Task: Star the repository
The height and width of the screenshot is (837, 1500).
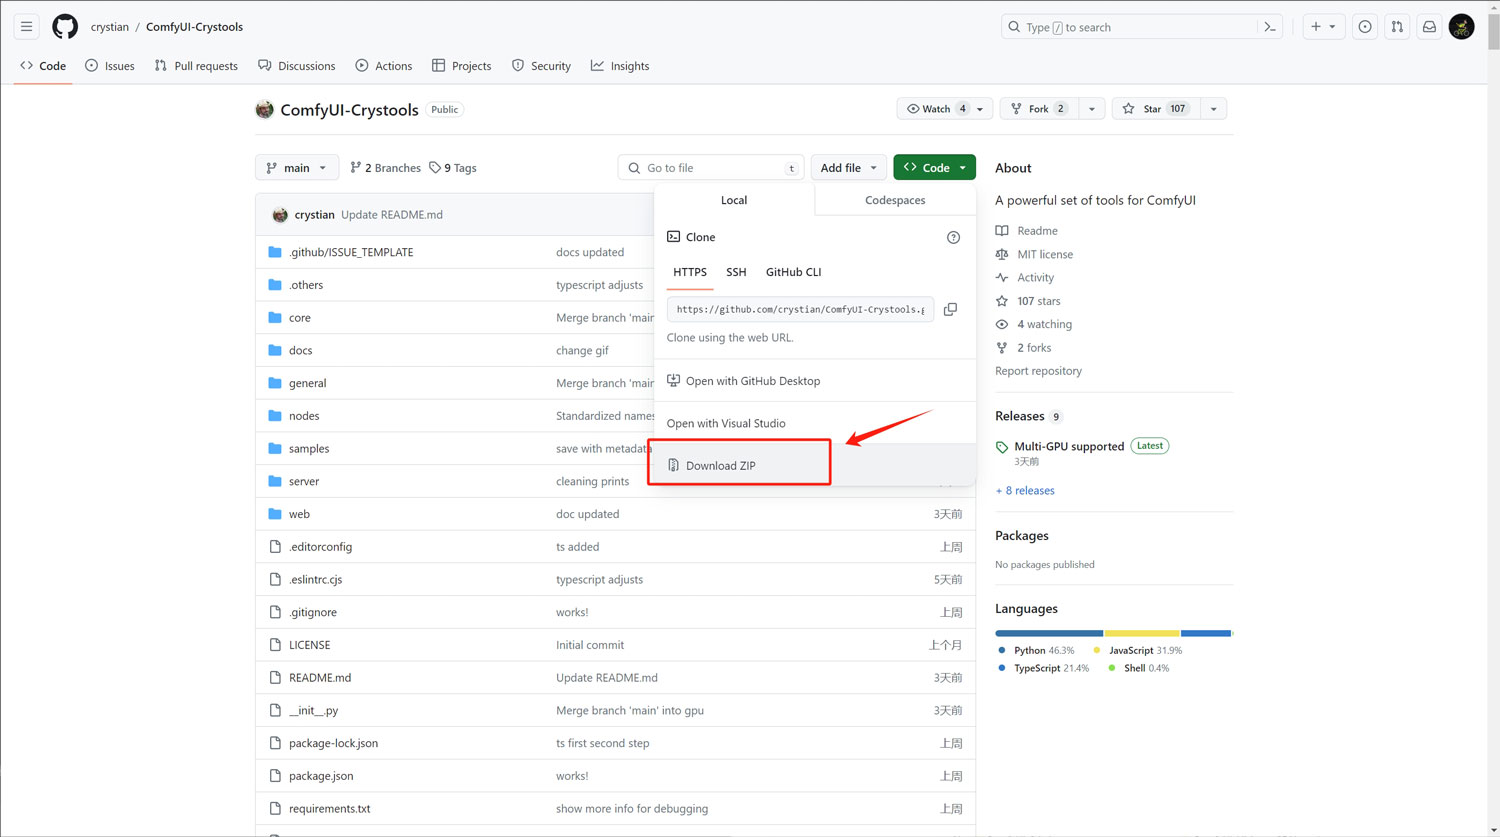Action: point(1155,109)
